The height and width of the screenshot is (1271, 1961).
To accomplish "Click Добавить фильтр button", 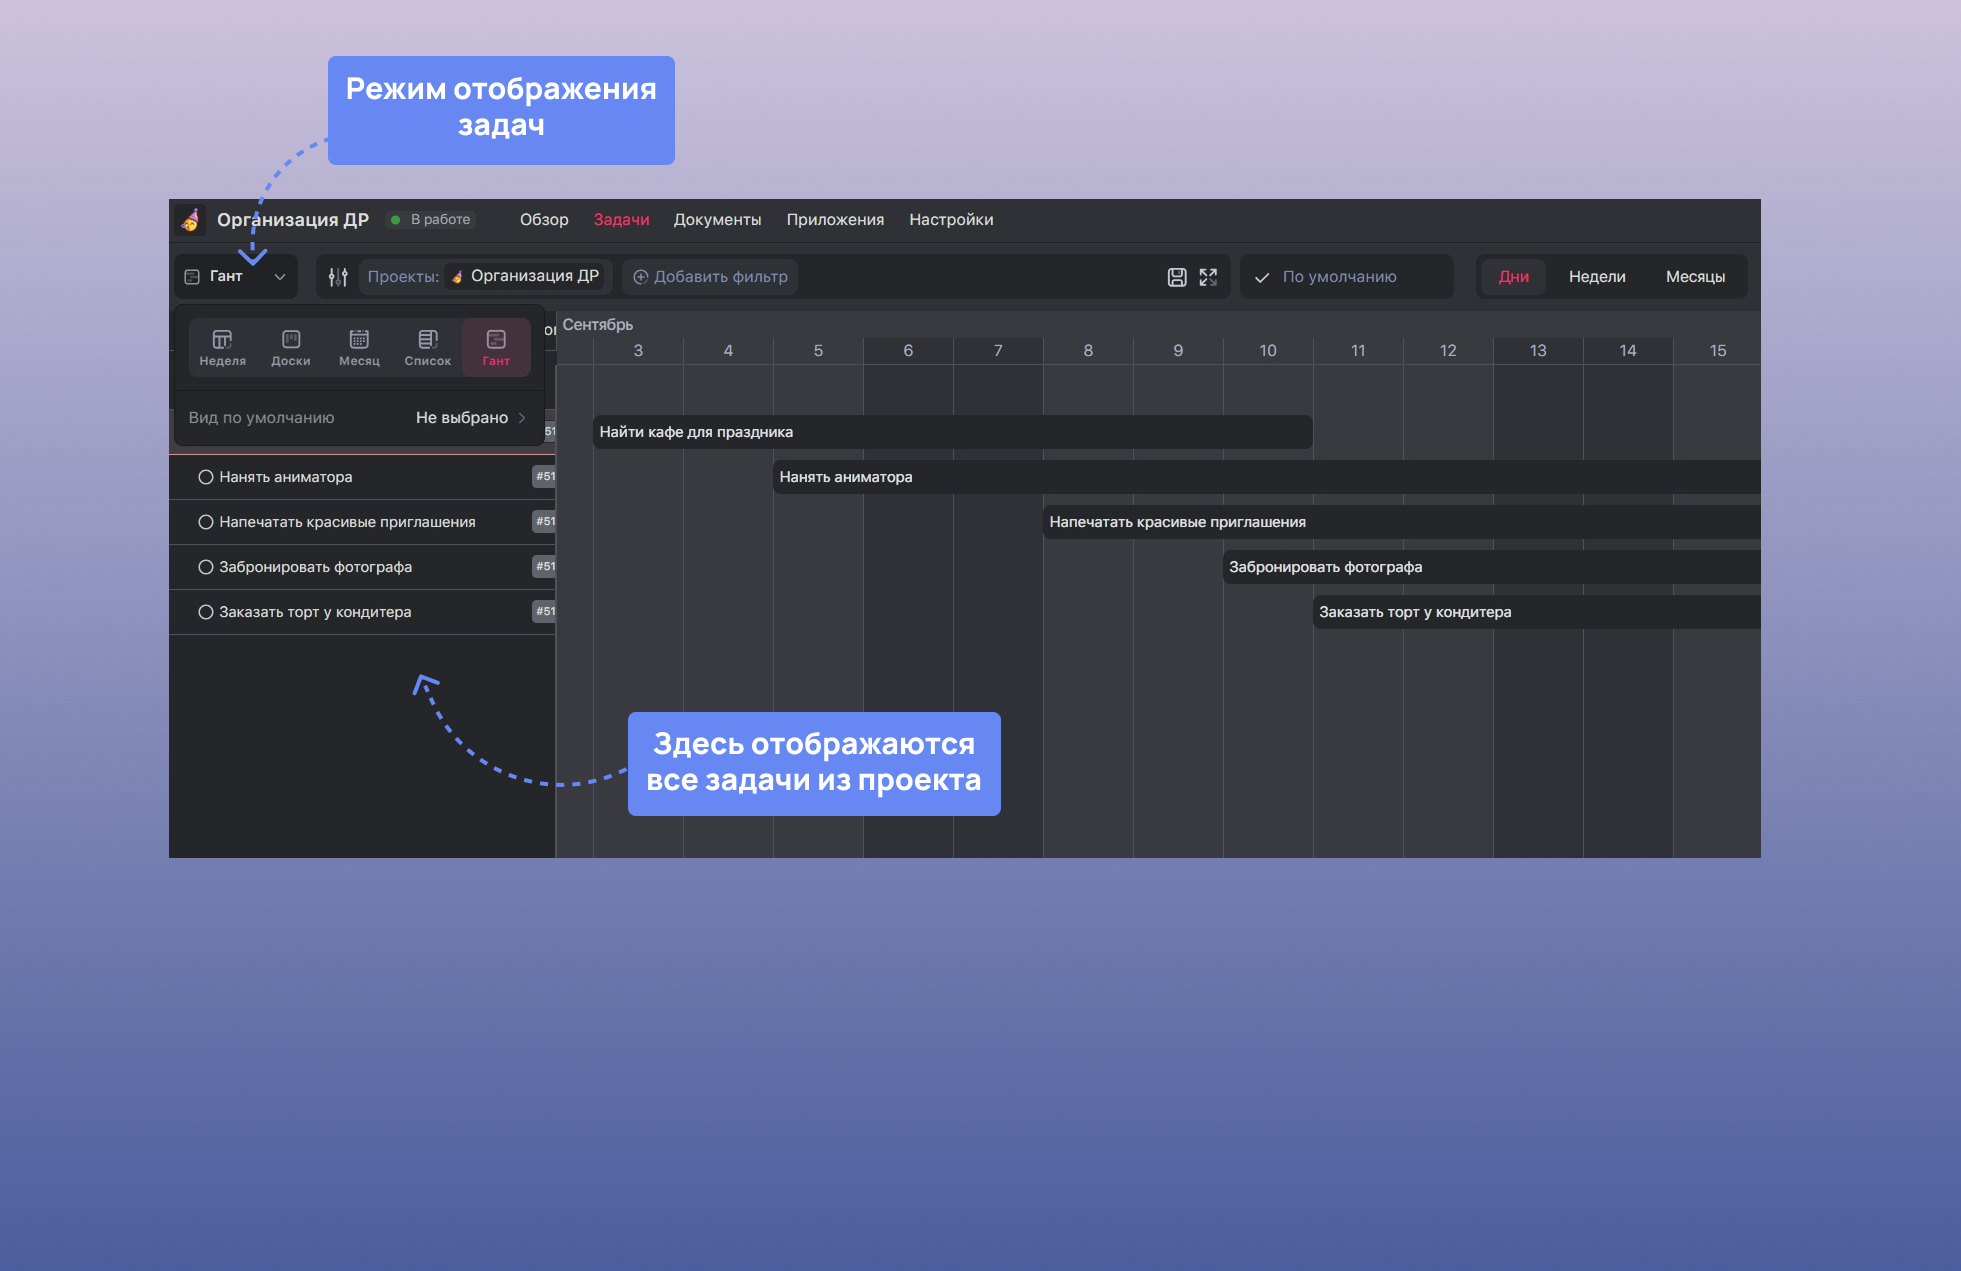I will (710, 277).
